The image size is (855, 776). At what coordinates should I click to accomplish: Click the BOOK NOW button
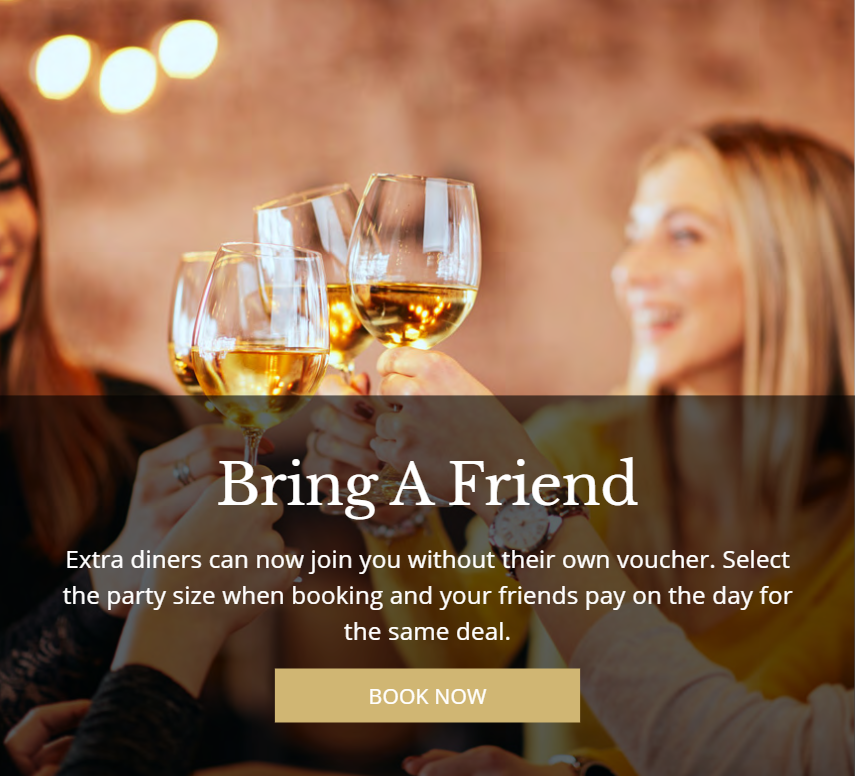(x=427, y=695)
